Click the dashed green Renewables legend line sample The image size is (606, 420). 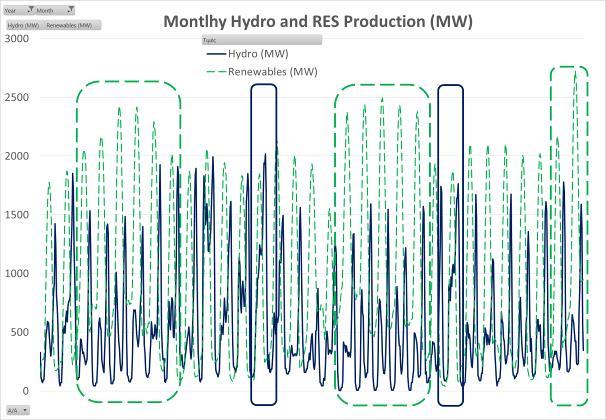(216, 72)
